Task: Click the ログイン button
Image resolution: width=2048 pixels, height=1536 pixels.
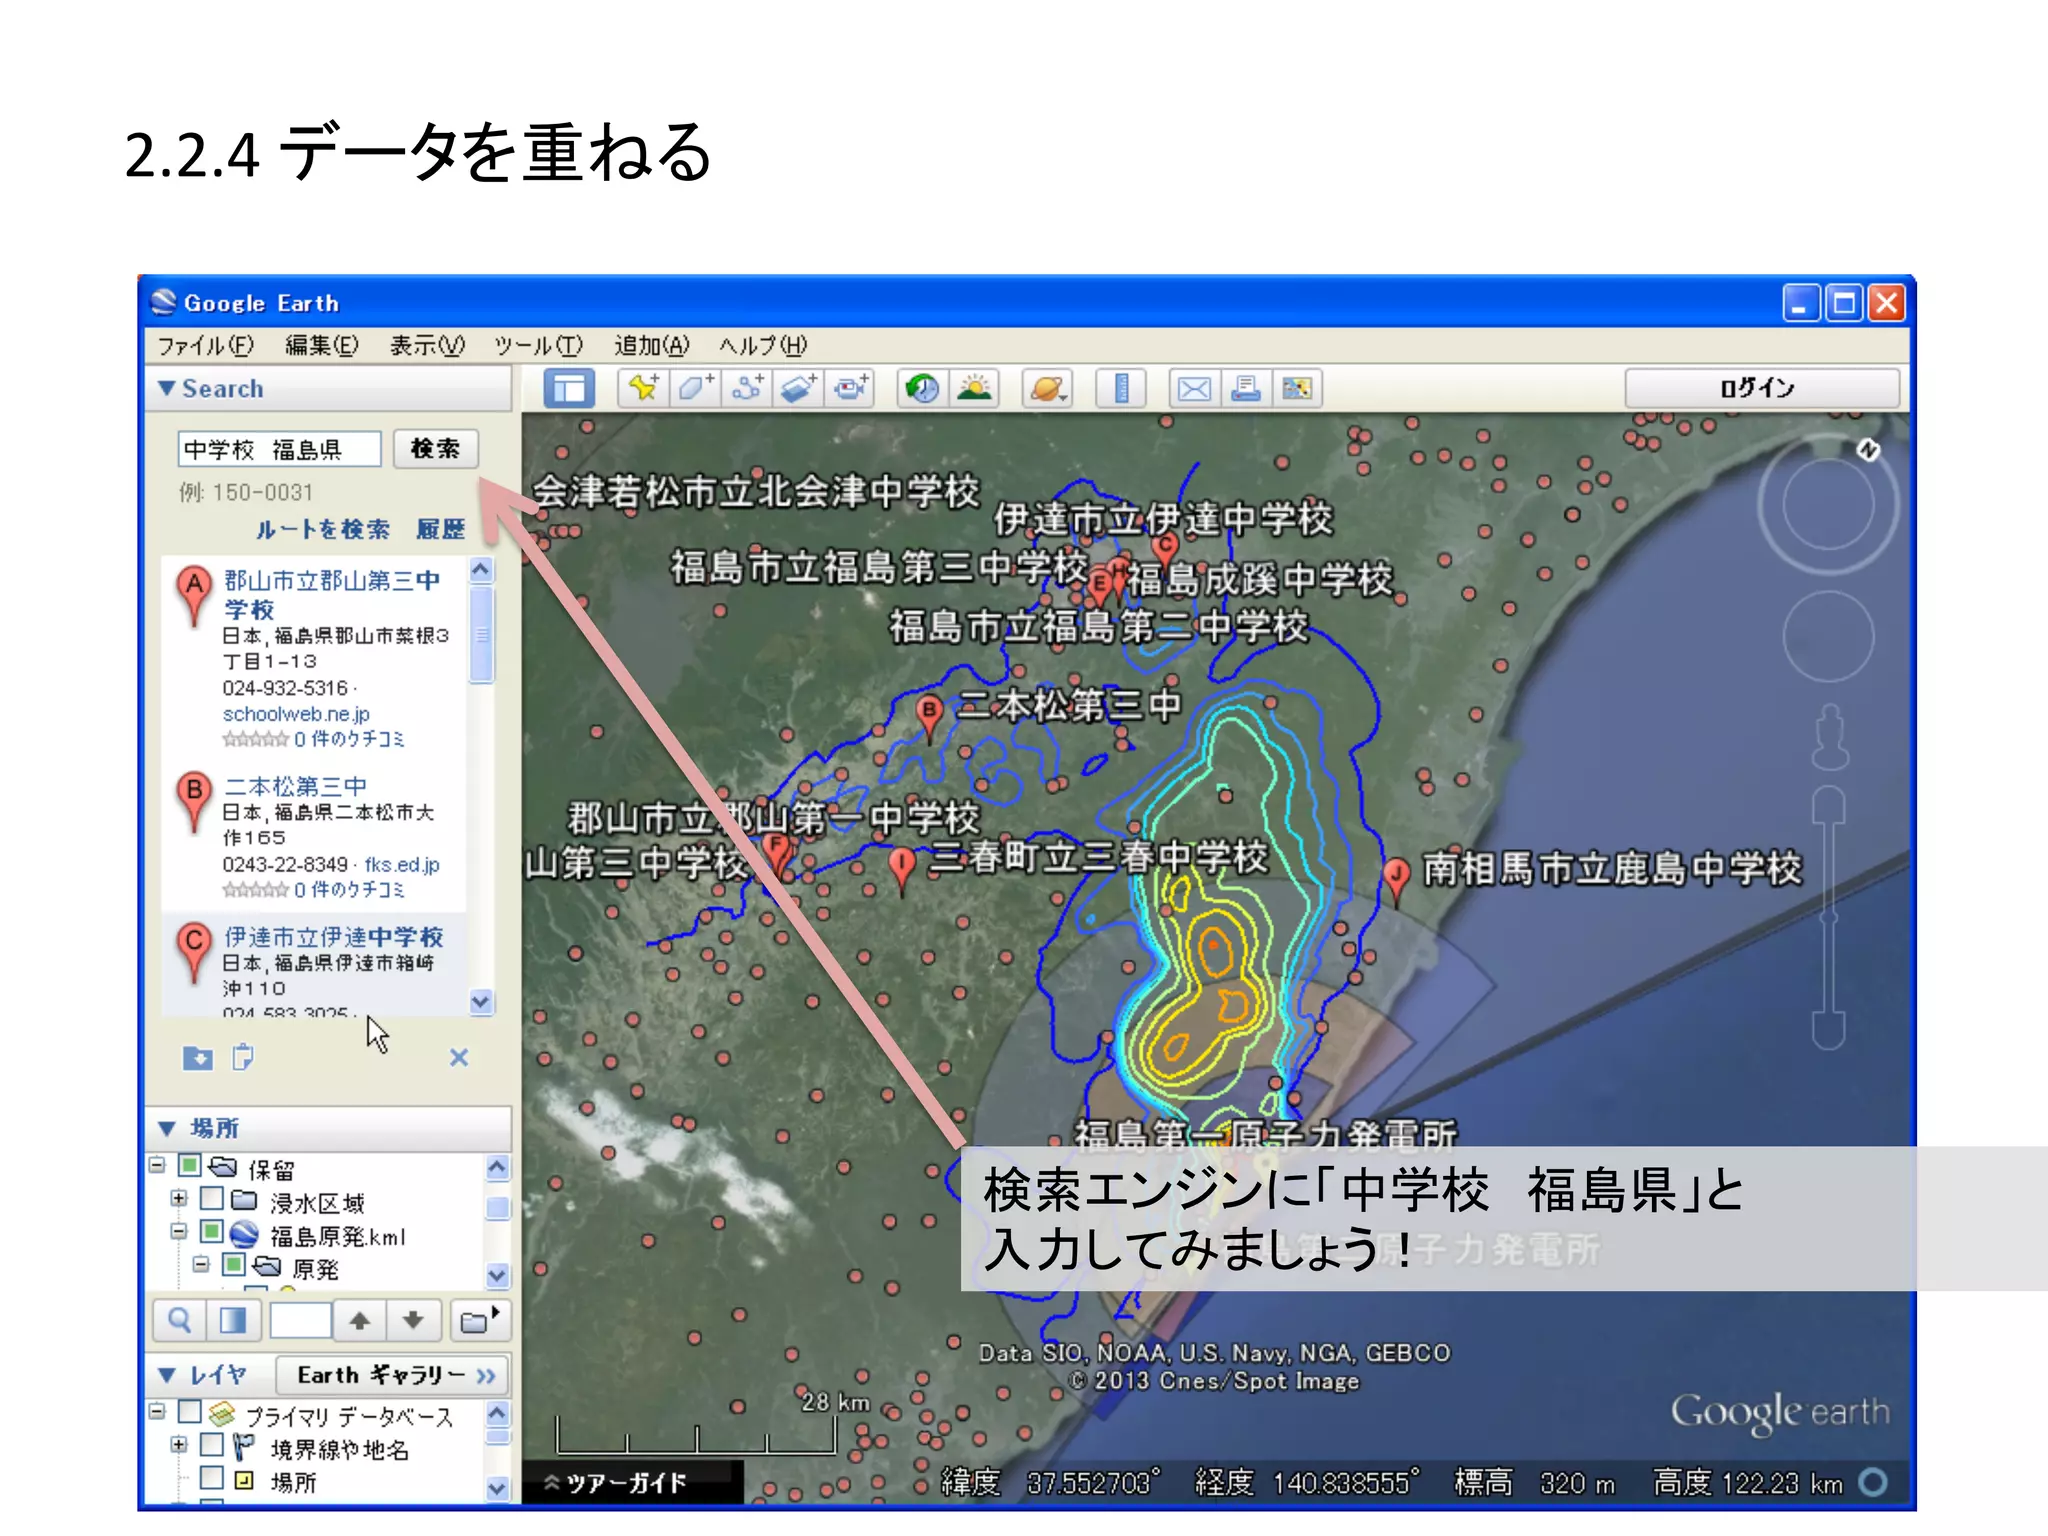Action: (x=1762, y=388)
